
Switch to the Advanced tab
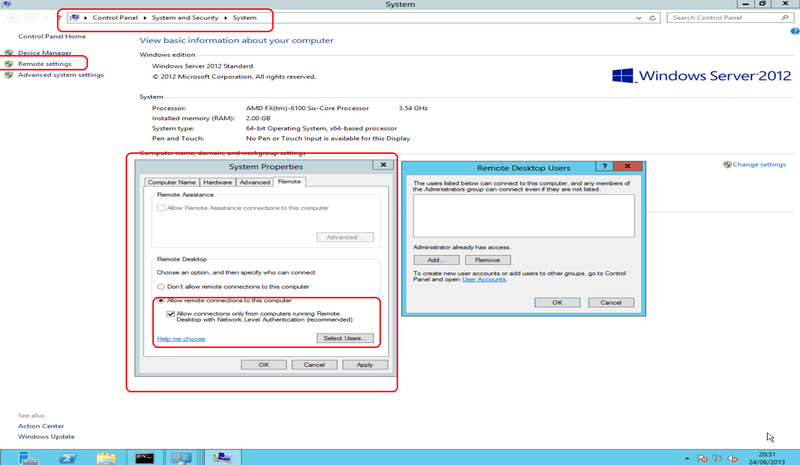tap(255, 182)
